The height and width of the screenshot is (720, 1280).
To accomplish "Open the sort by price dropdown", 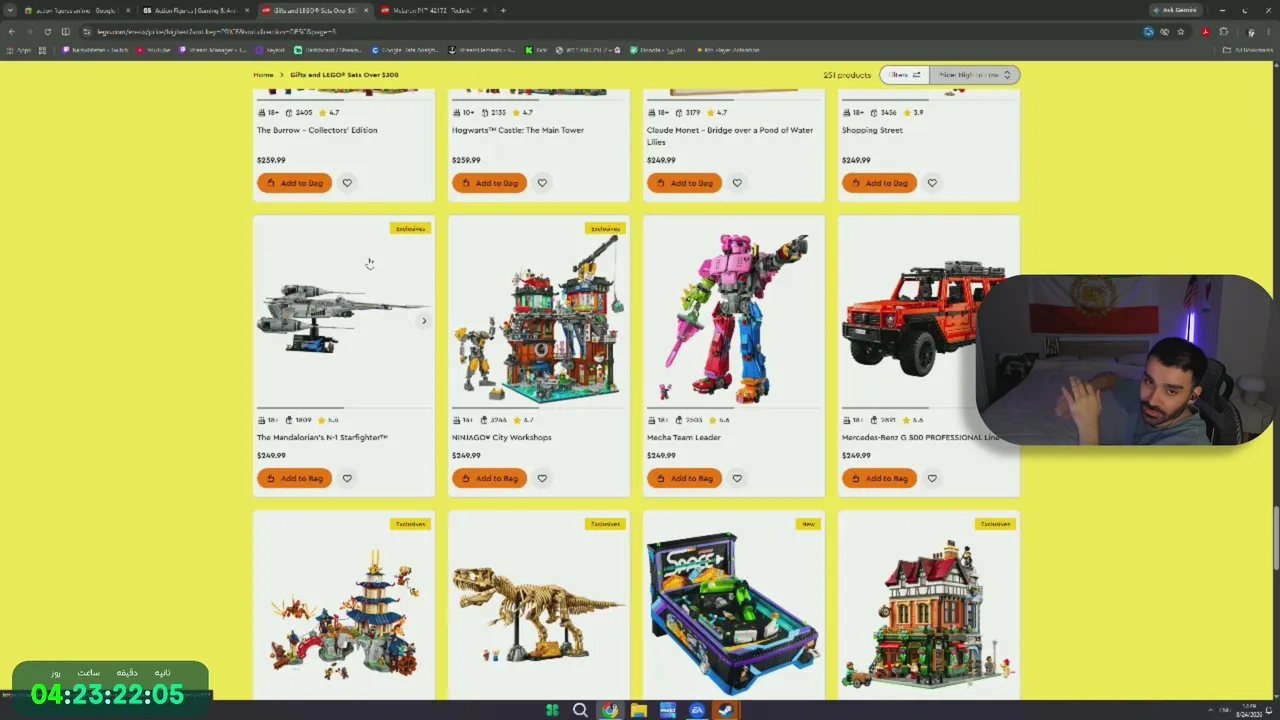I will 974,75.
